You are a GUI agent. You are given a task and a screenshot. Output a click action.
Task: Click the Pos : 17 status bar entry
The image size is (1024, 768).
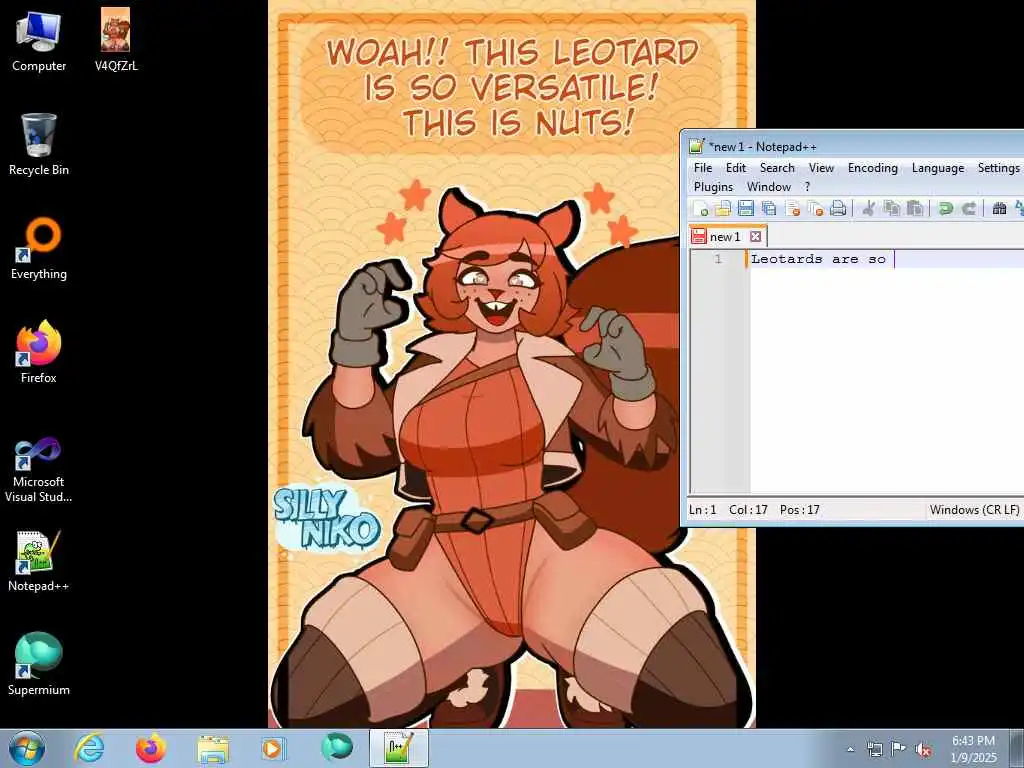pyautogui.click(x=799, y=510)
